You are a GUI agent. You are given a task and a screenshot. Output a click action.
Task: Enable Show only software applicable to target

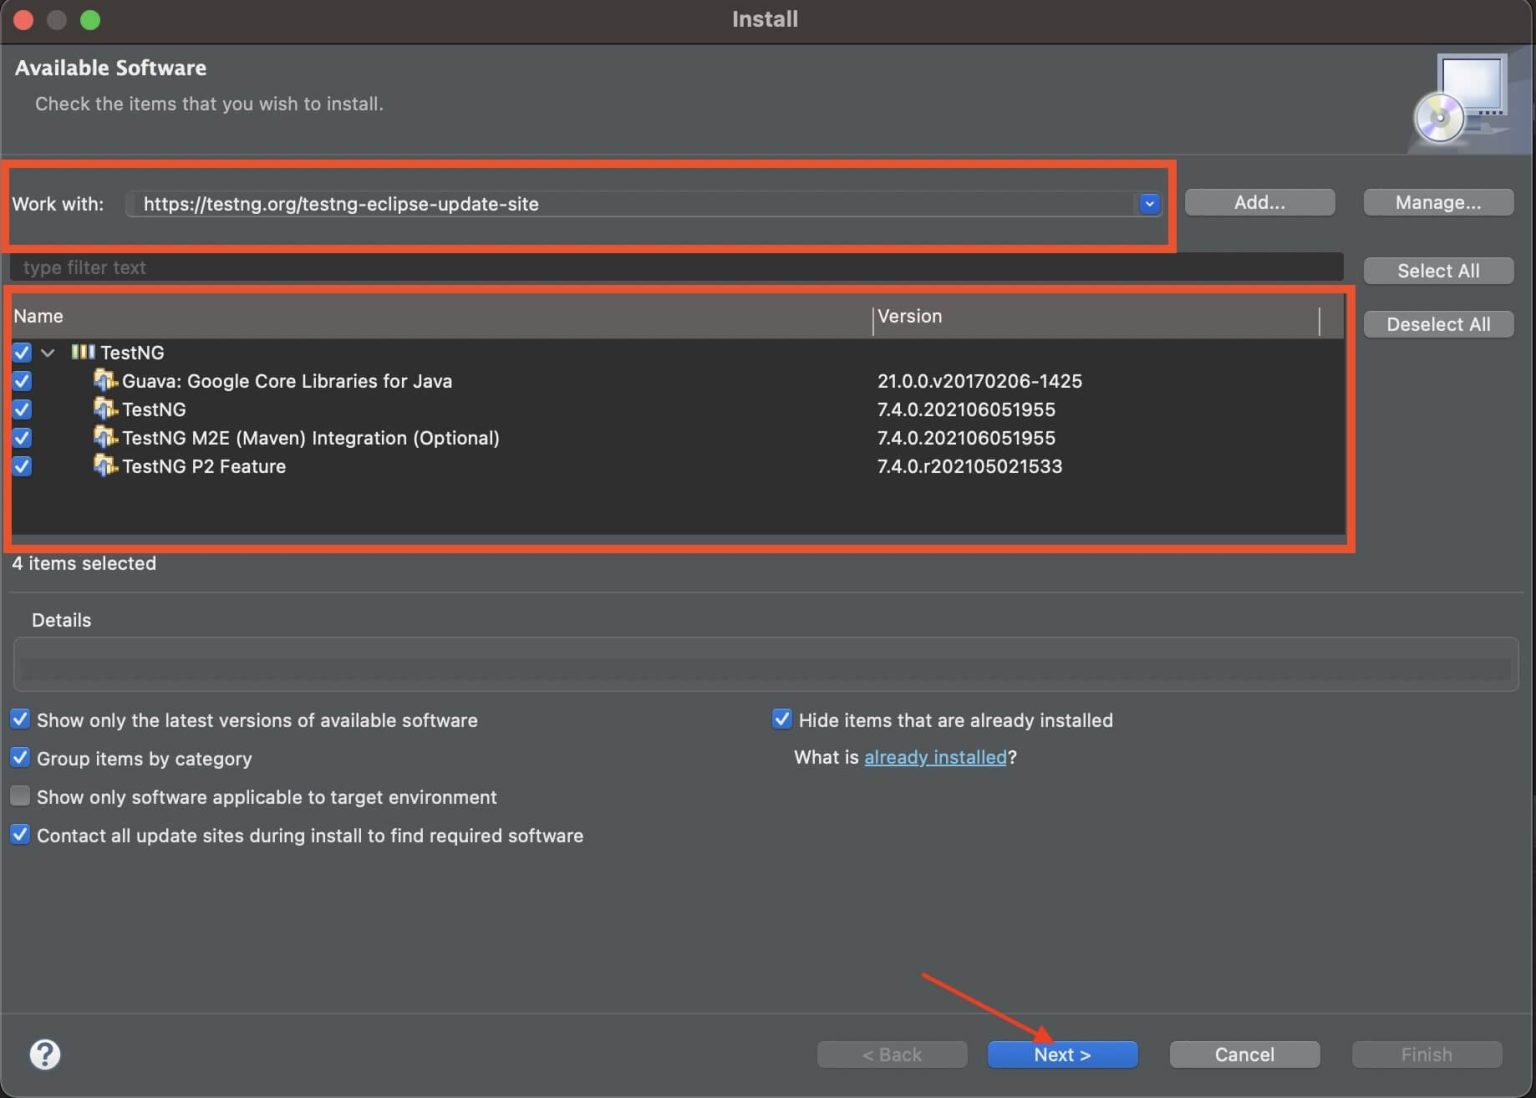pyautogui.click(x=20, y=796)
